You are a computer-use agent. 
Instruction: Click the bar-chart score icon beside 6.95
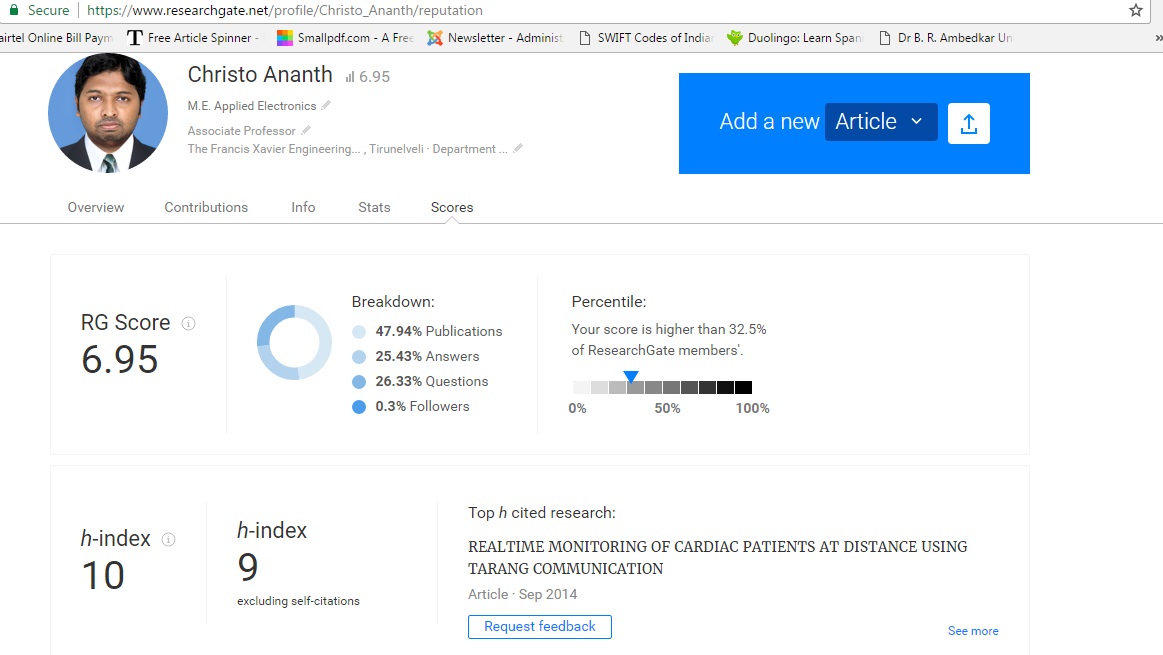[x=349, y=76]
